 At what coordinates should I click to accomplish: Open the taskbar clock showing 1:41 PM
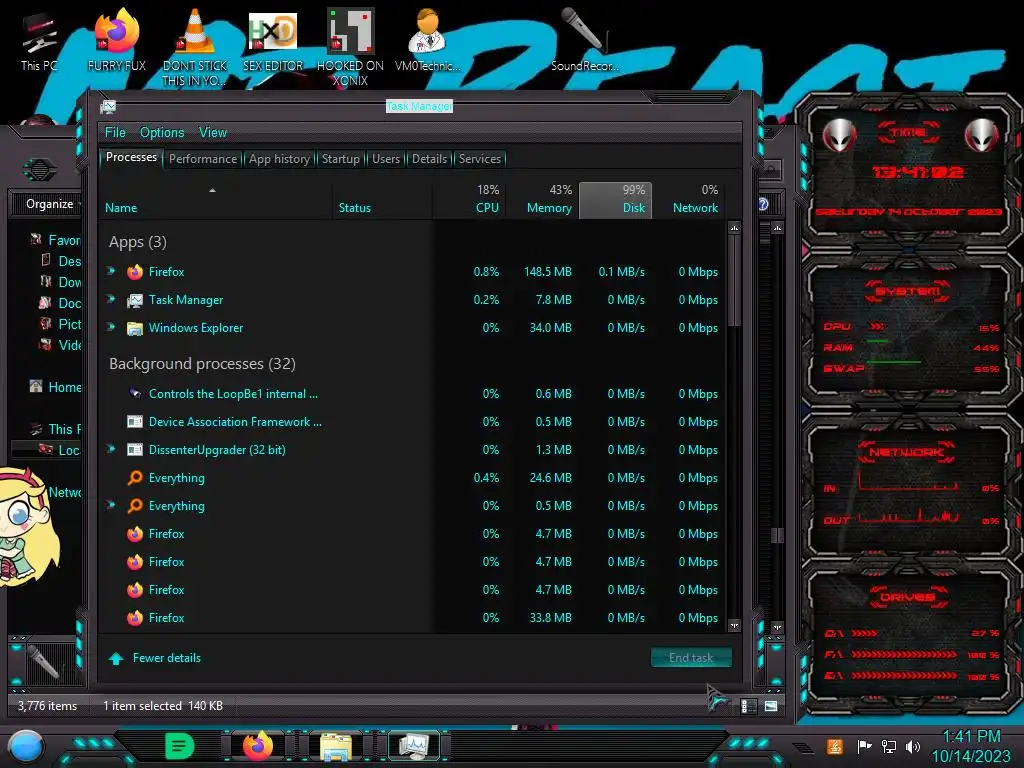(x=971, y=746)
